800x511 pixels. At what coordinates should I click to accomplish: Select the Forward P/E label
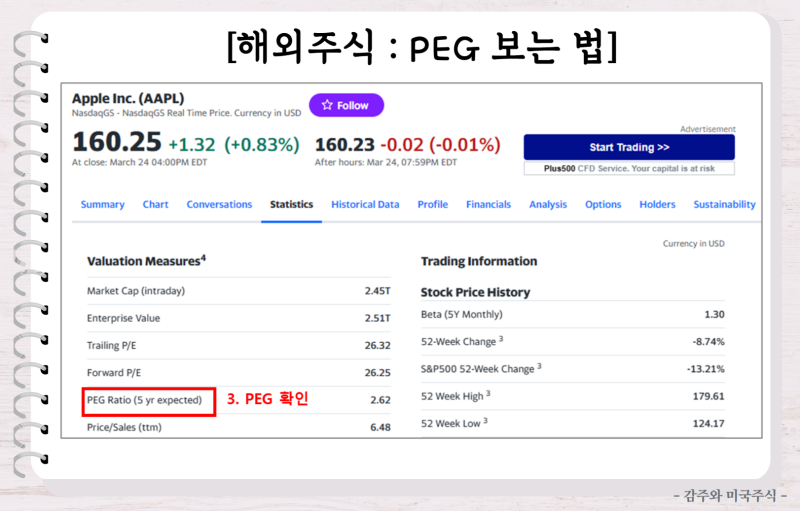114,373
